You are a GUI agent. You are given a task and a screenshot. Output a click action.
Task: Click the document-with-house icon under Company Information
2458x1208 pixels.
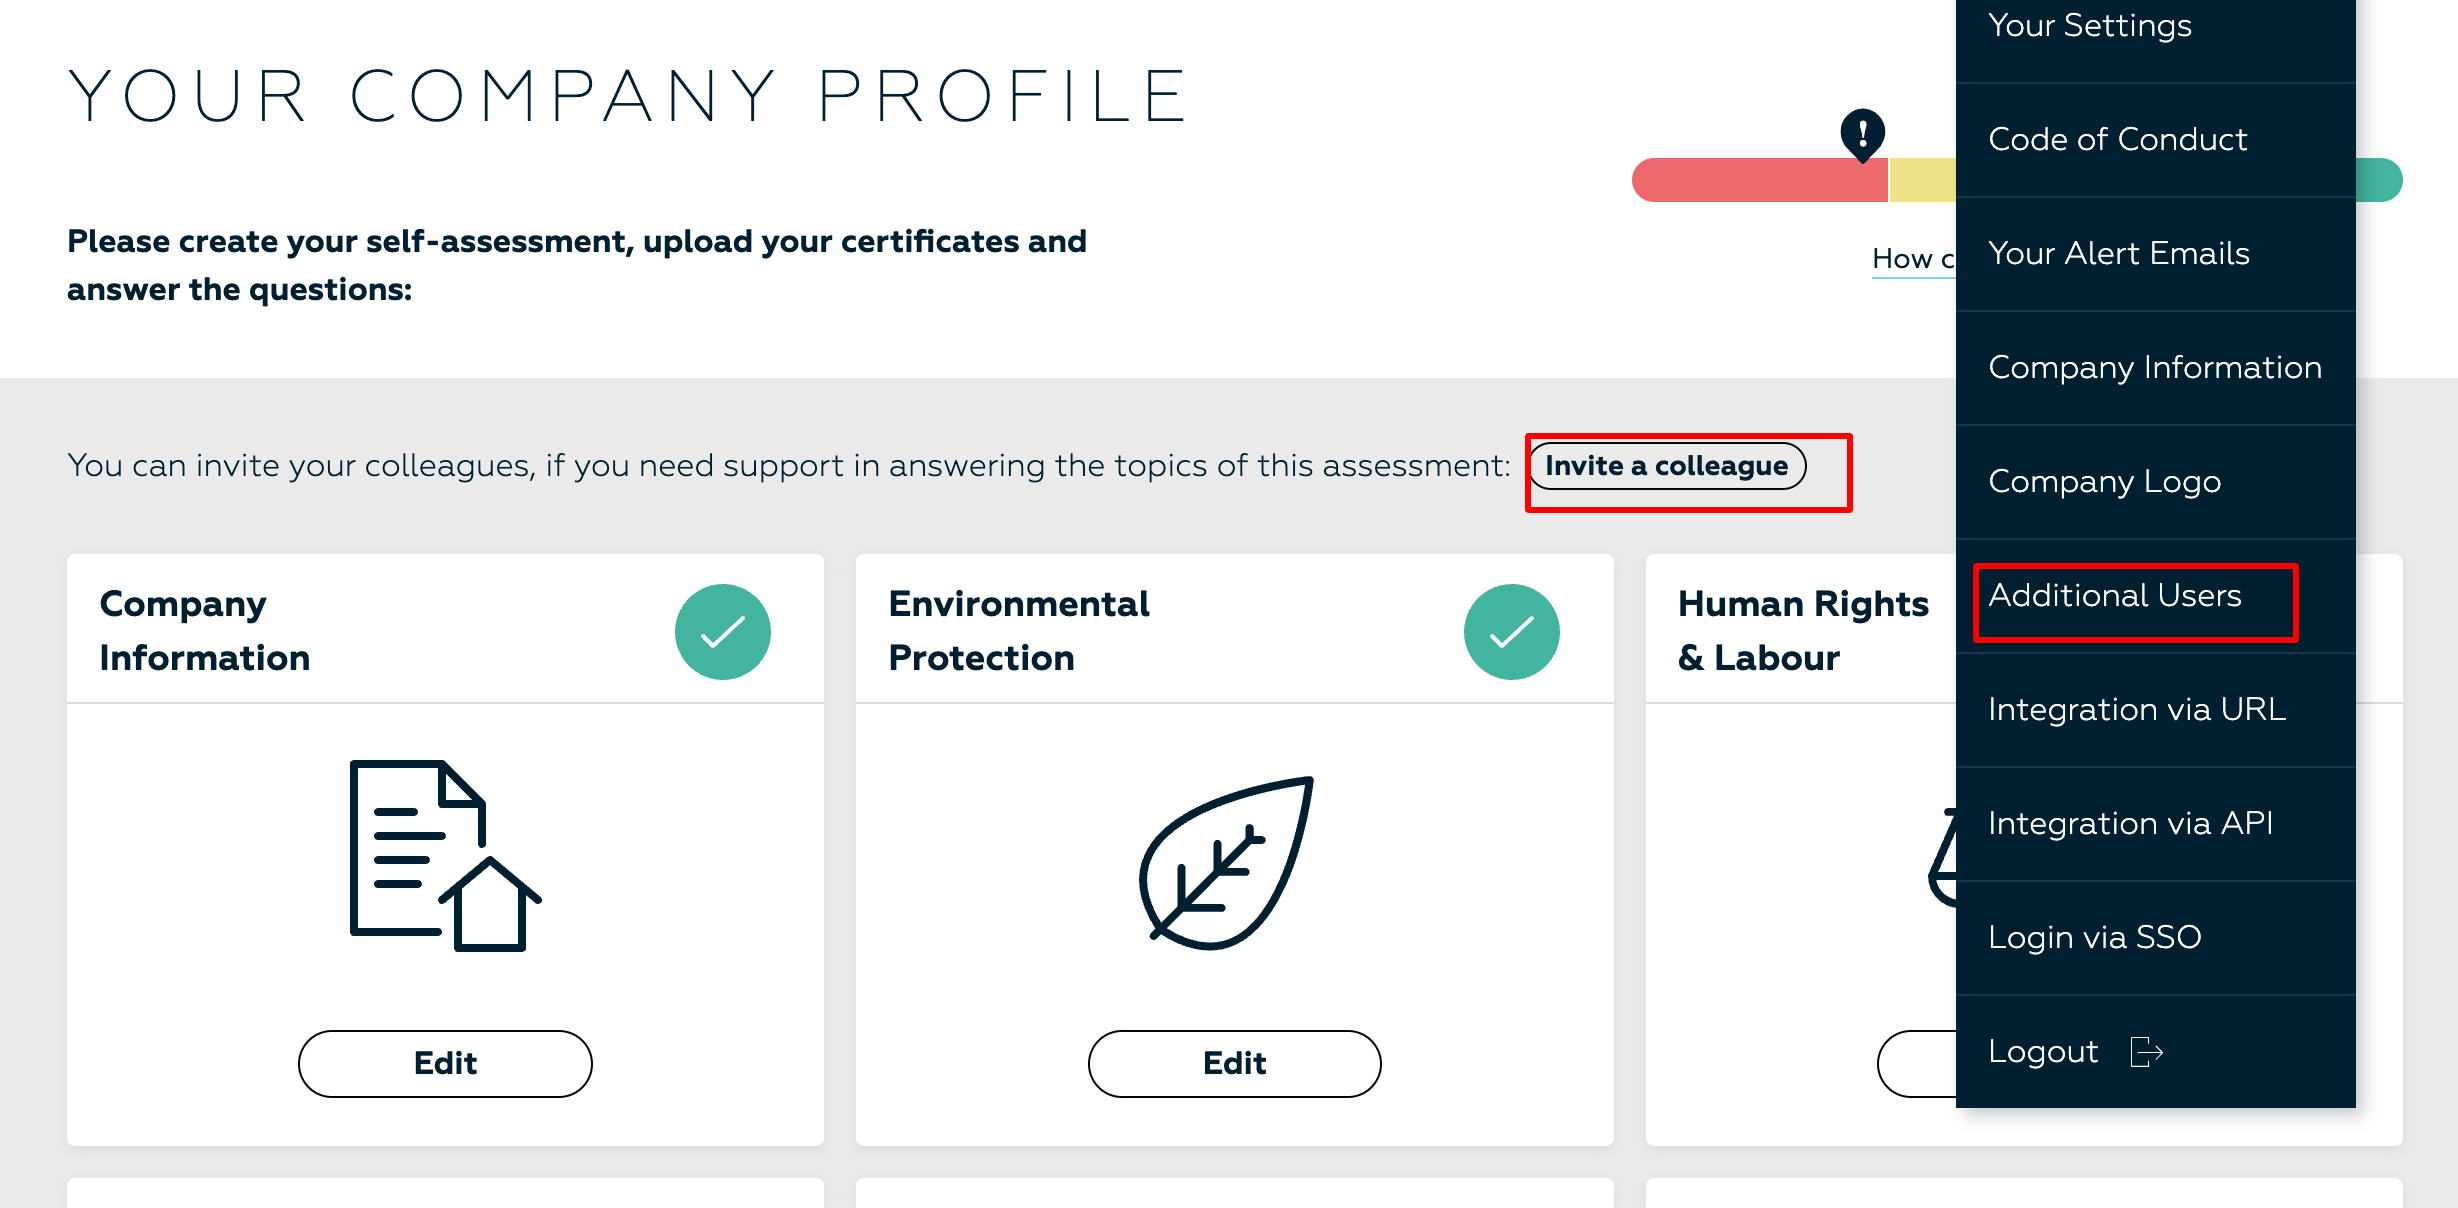443,855
